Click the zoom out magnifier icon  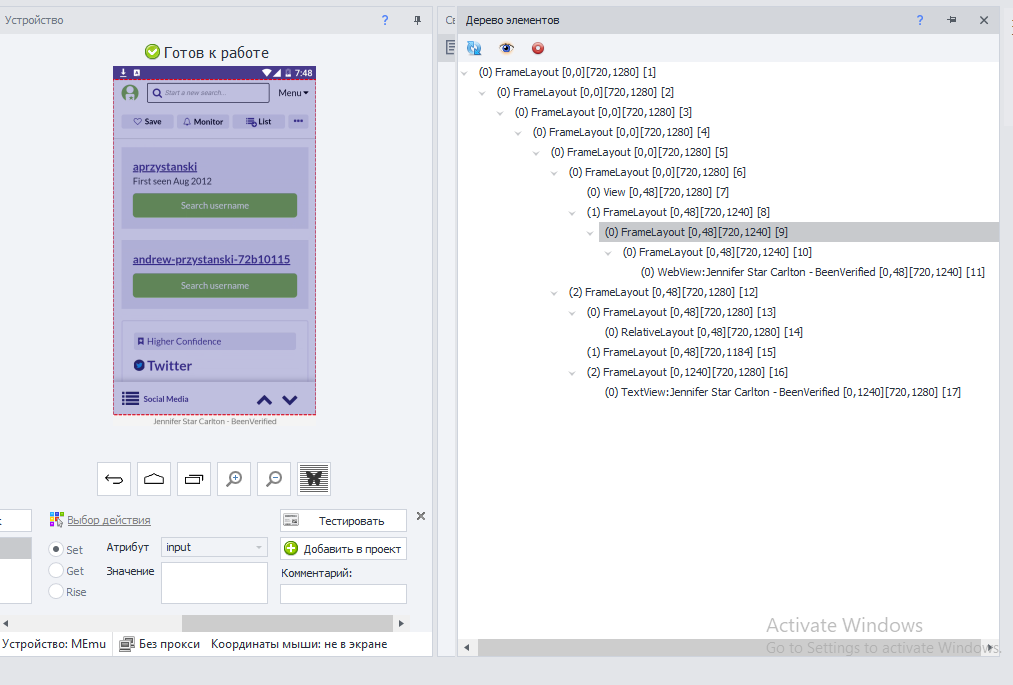(274, 479)
